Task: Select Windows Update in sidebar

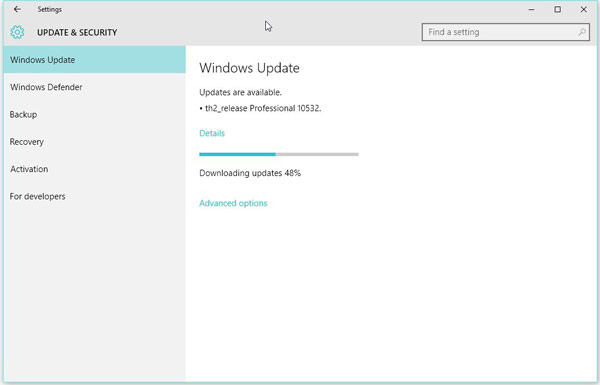Action: coord(95,60)
